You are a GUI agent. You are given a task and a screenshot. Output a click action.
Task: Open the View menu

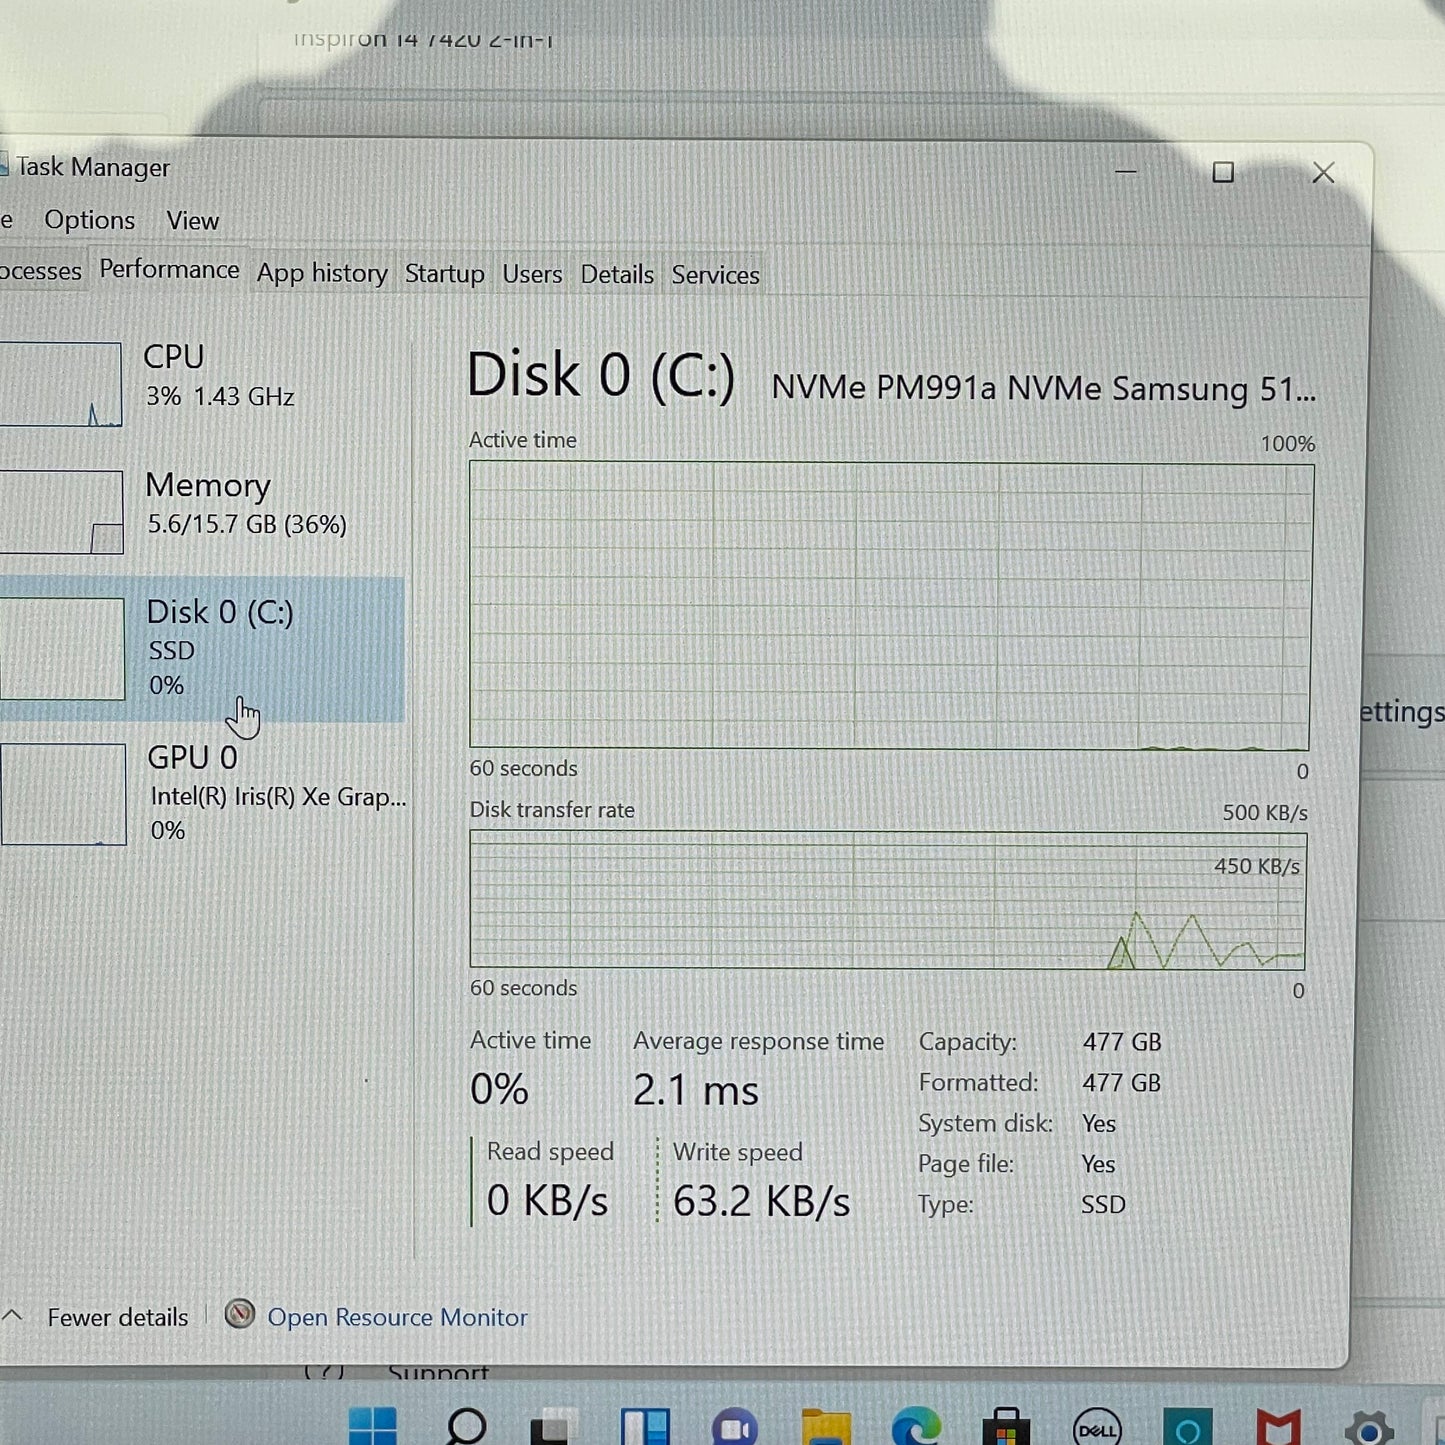(x=193, y=221)
